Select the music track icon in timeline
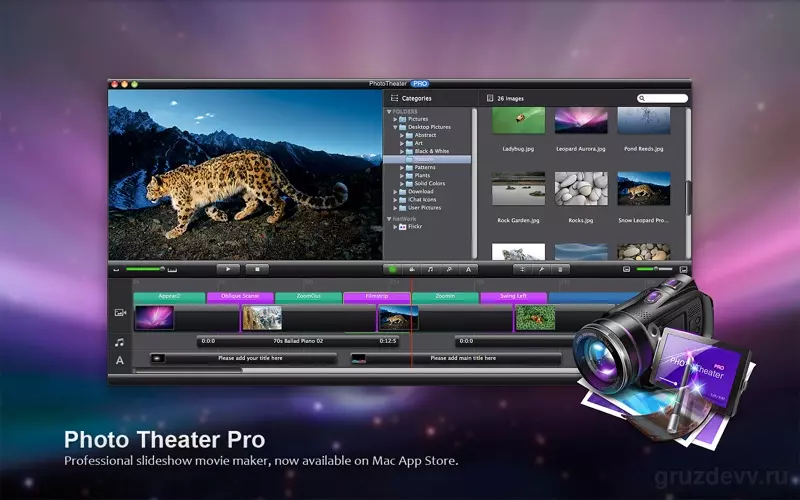Image resolution: width=800 pixels, height=500 pixels. tap(120, 342)
